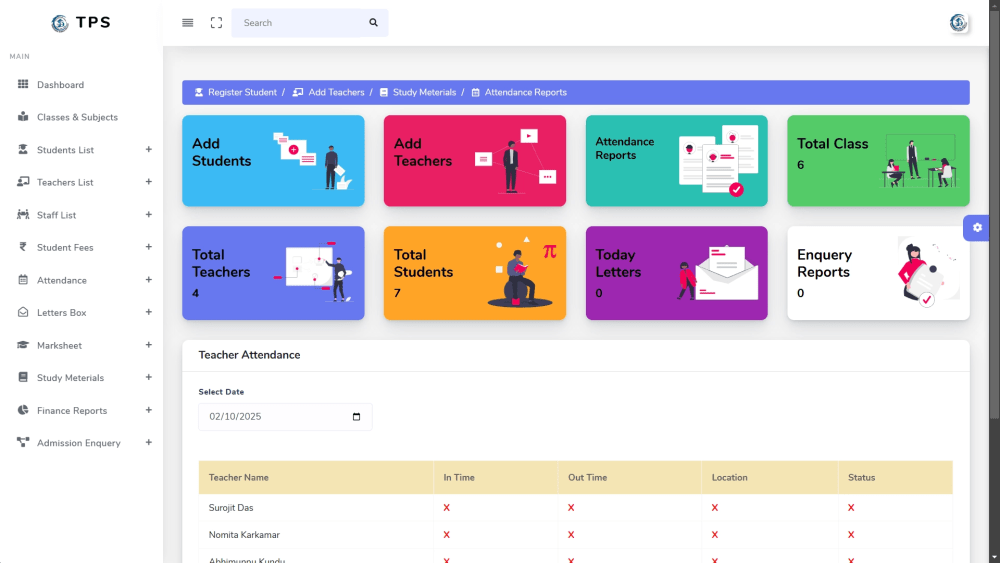Open the Add Students card
Screen dimensions: 1000x563
click(273, 161)
